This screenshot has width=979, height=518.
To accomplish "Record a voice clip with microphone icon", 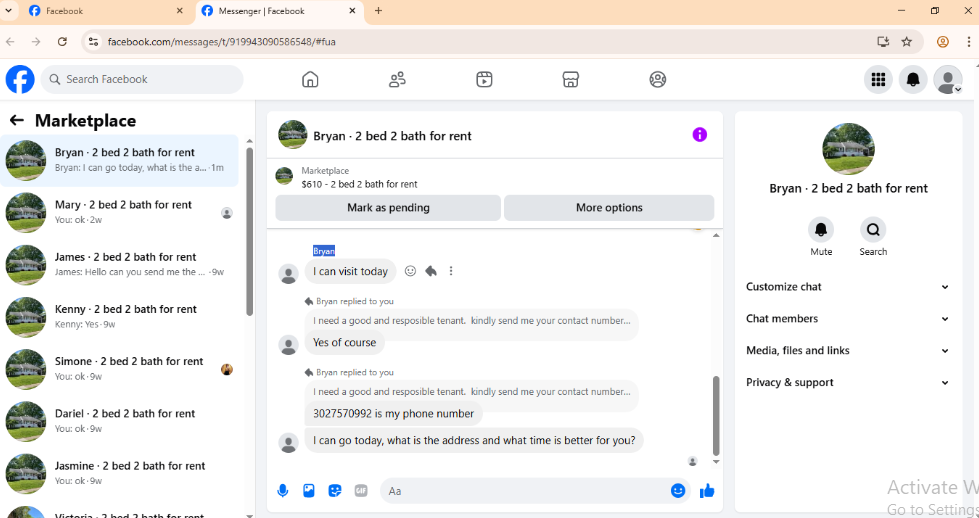I will point(283,491).
